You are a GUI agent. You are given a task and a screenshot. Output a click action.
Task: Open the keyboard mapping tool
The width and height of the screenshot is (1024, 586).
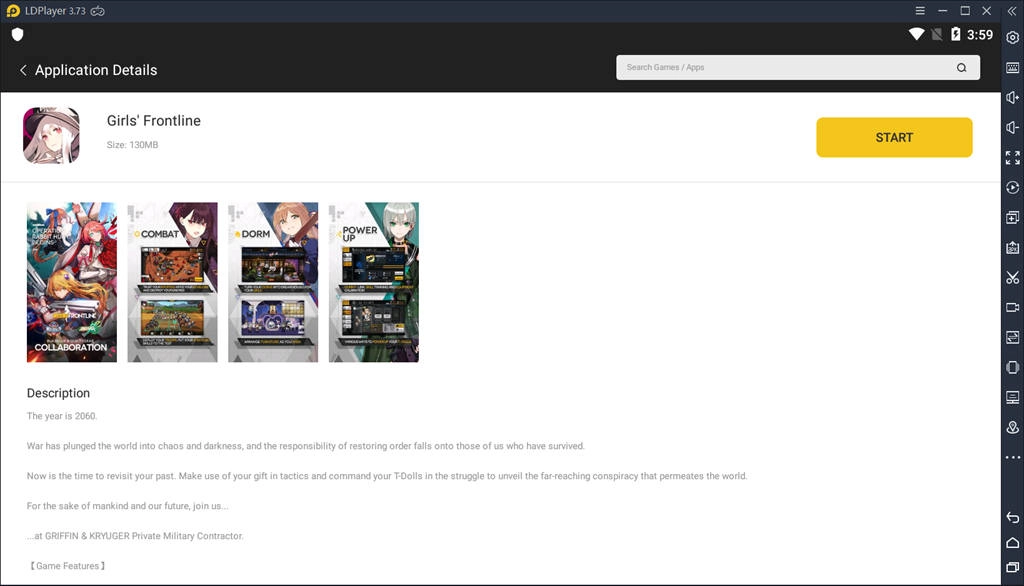click(x=1011, y=68)
